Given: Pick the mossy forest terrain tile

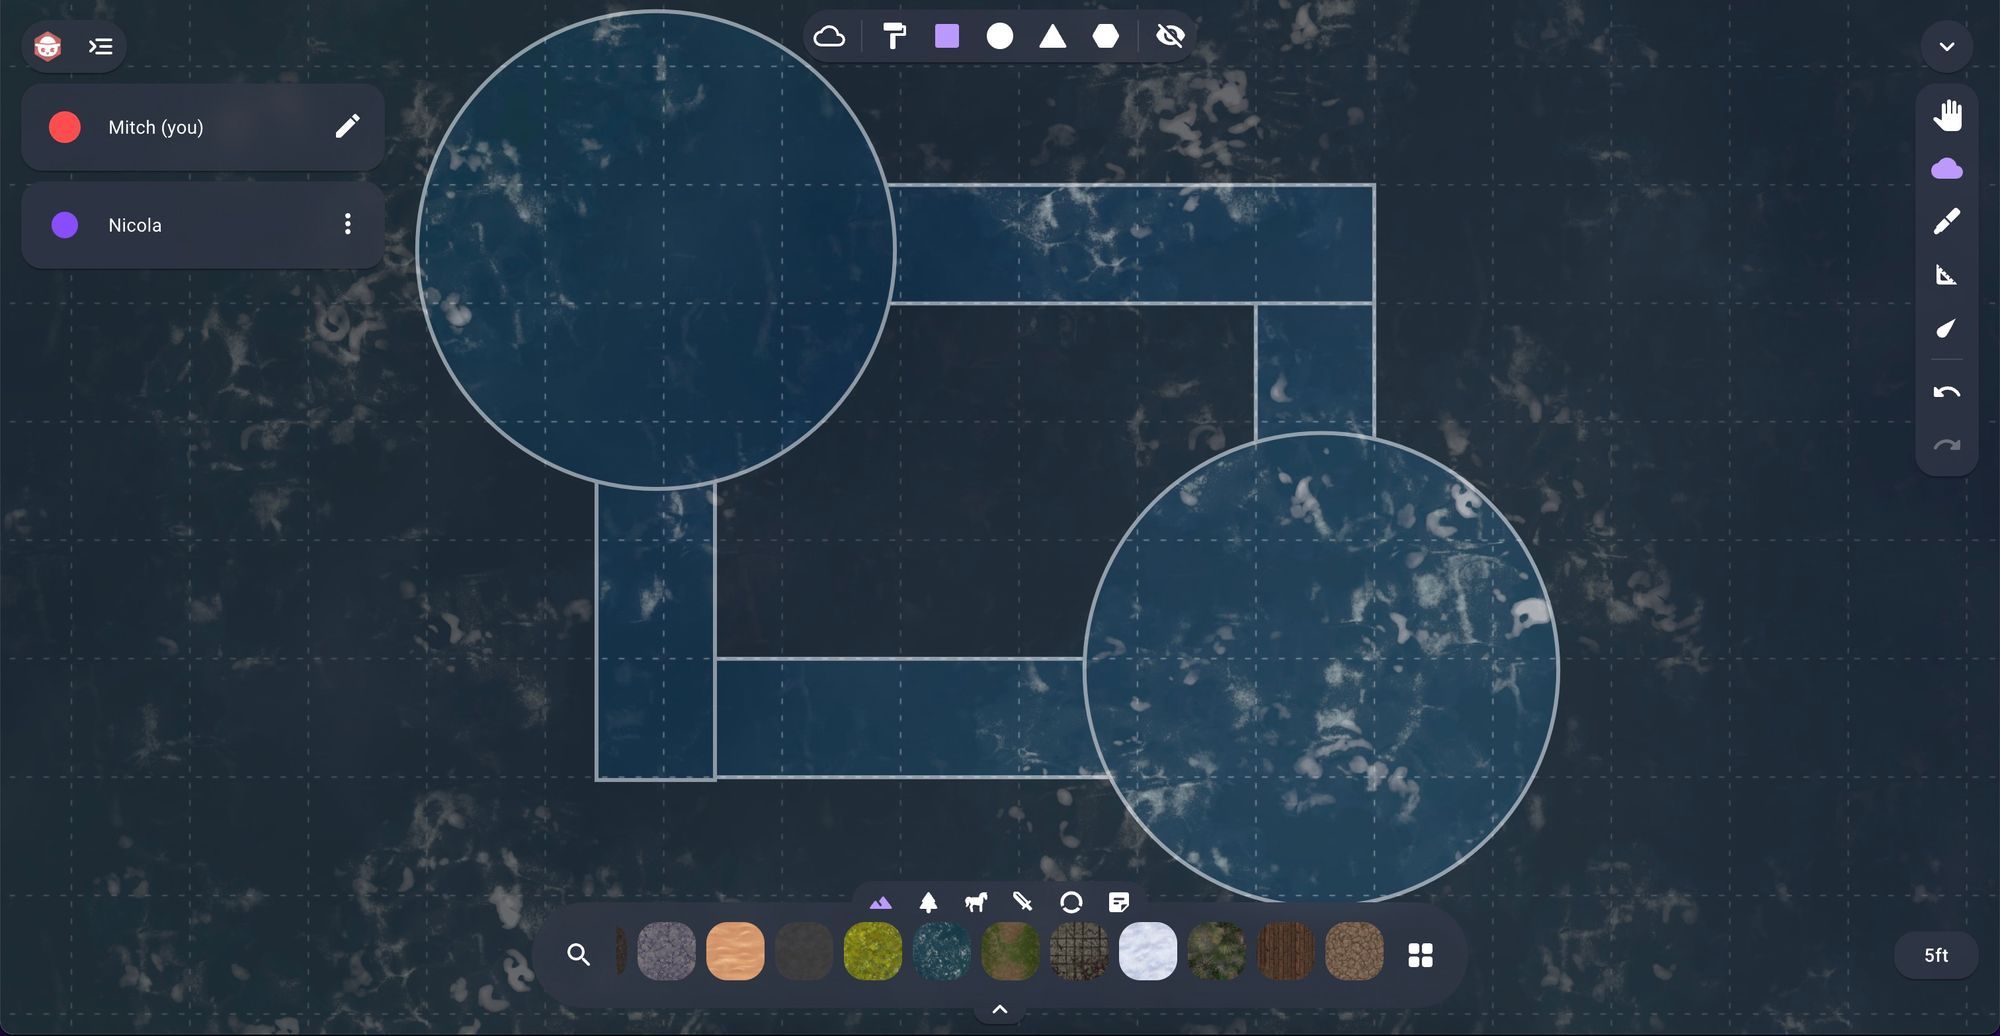Looking at the screenshot, I should pyautogui.click(x=1217, y=951).
